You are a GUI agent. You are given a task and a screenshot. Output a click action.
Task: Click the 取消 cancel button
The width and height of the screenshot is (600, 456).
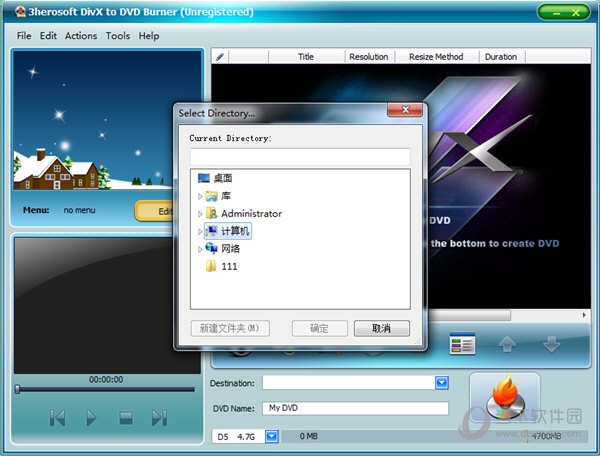pos(382,328)
